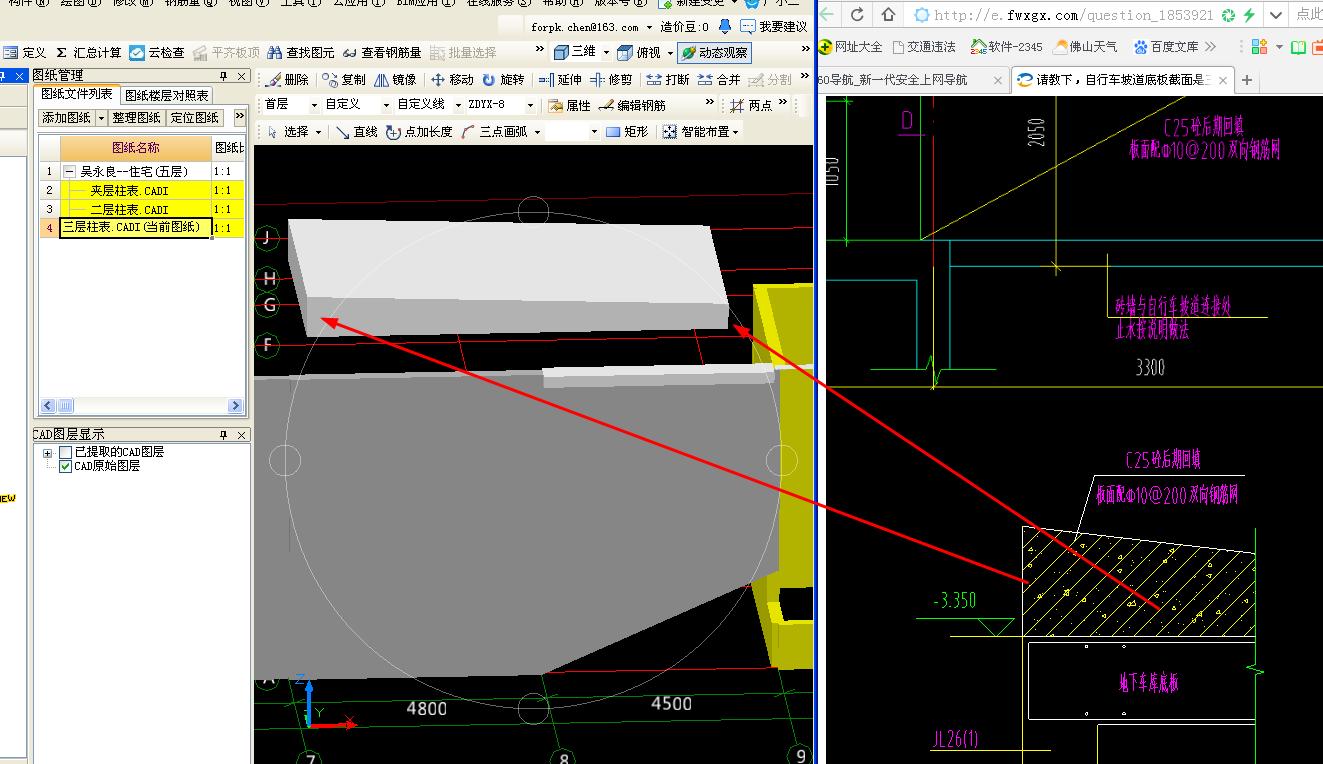1323x764 pixels.
Task: Select 三层柱表.CADI current drawing row
Action: 136,228
